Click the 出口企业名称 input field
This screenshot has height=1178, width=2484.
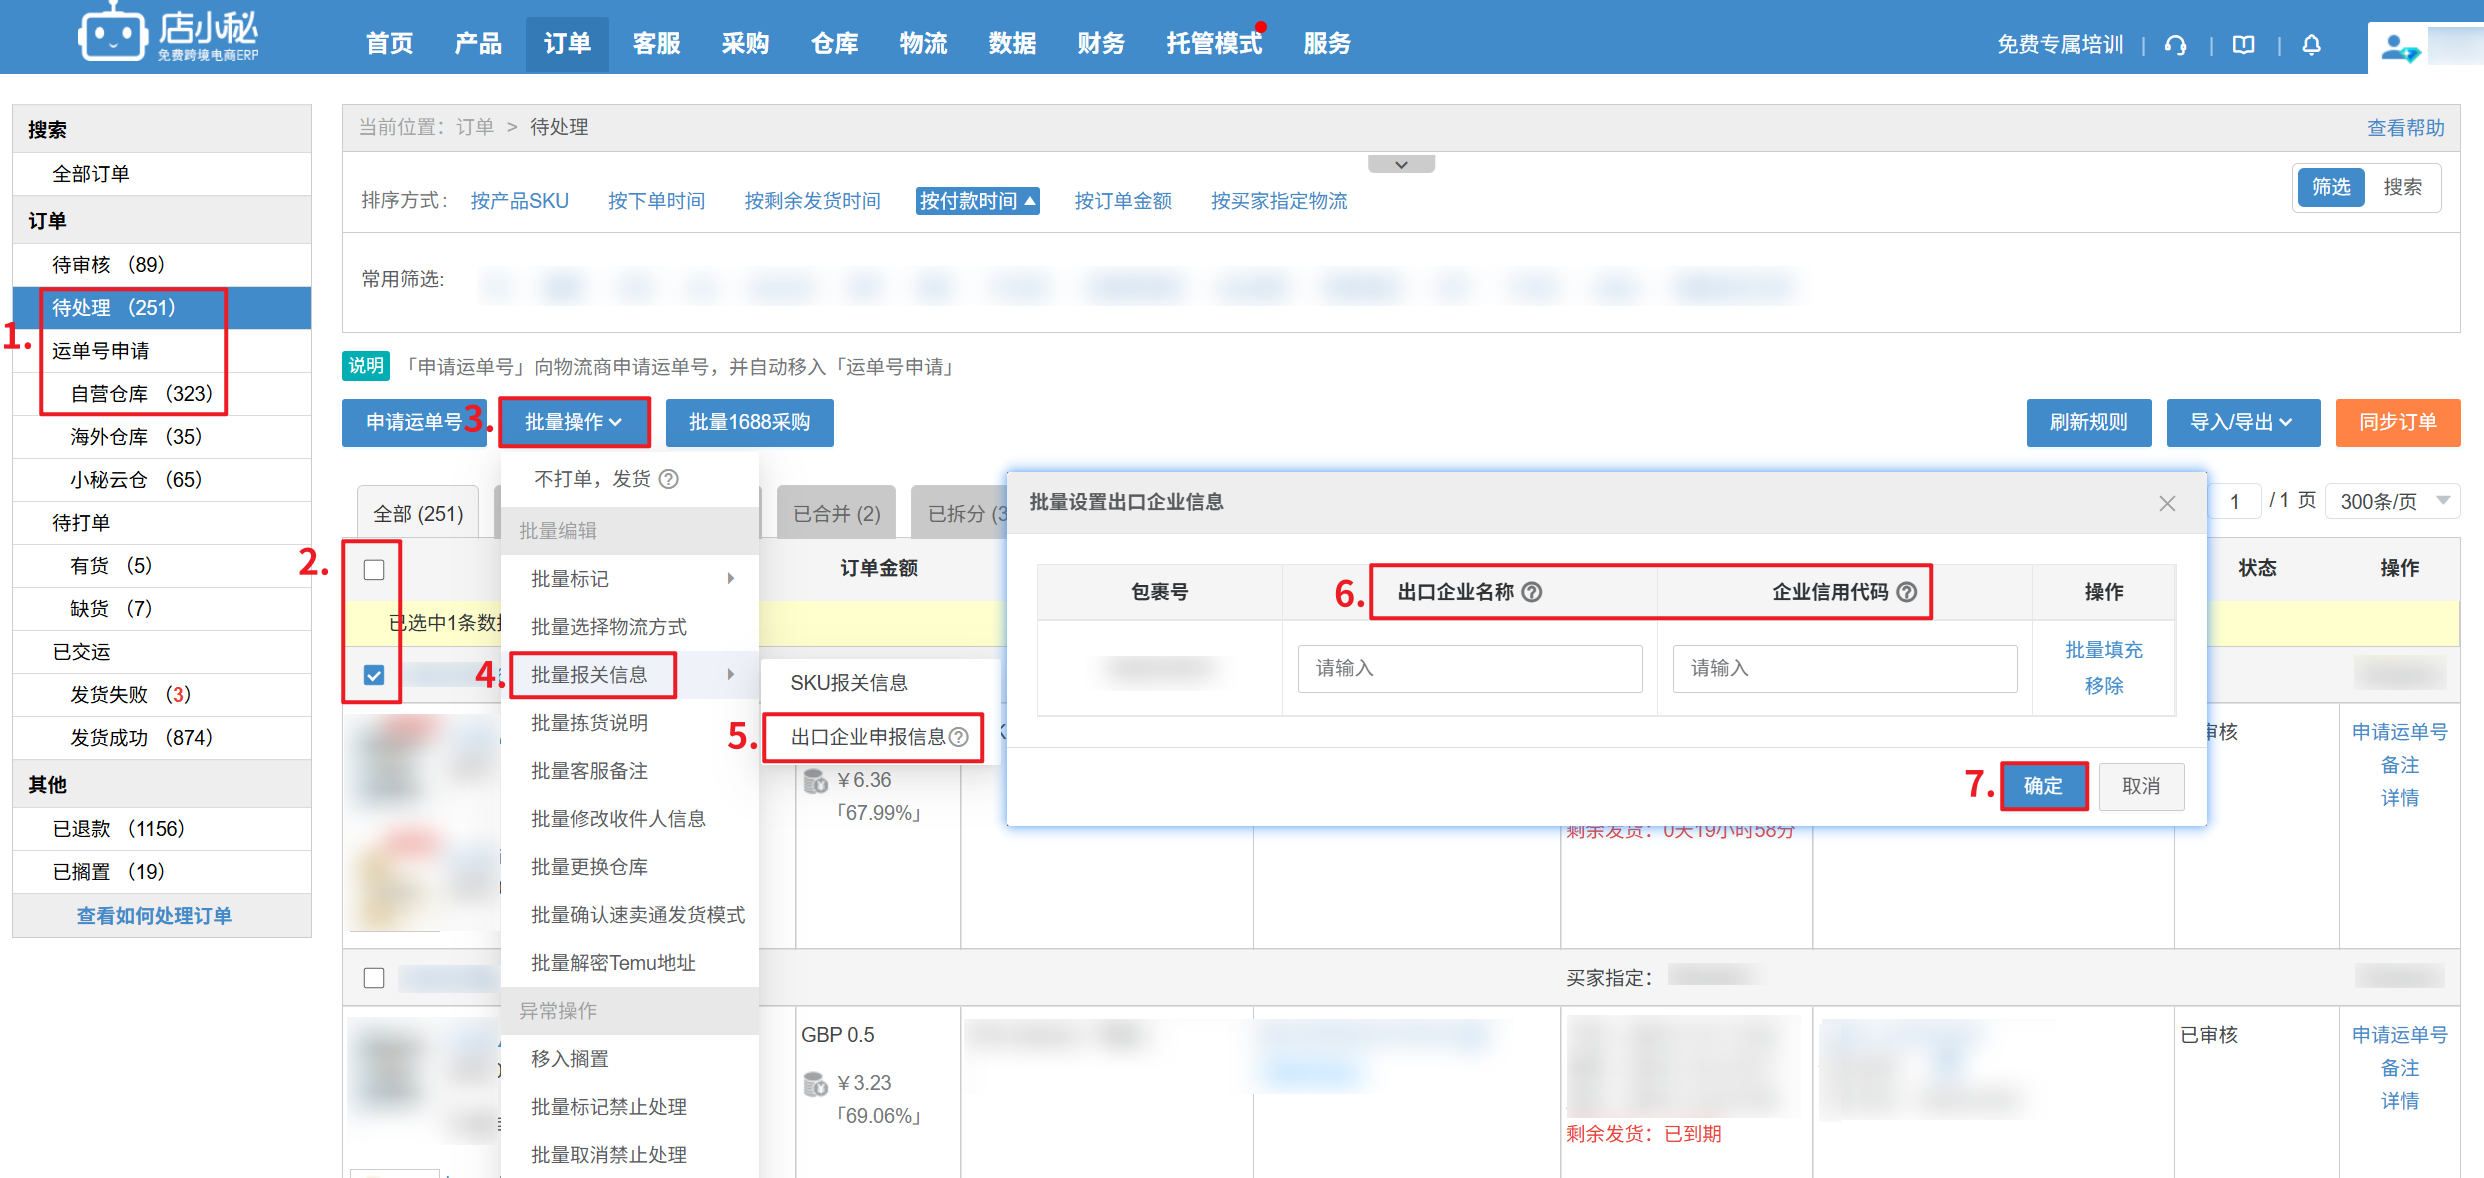coord(1469,668)
